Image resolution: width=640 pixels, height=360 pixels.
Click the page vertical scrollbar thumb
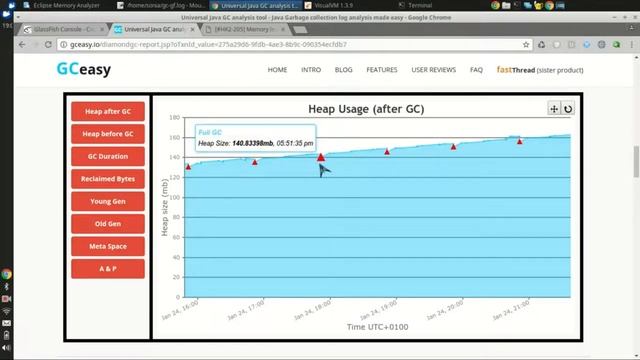click(636, 162)
